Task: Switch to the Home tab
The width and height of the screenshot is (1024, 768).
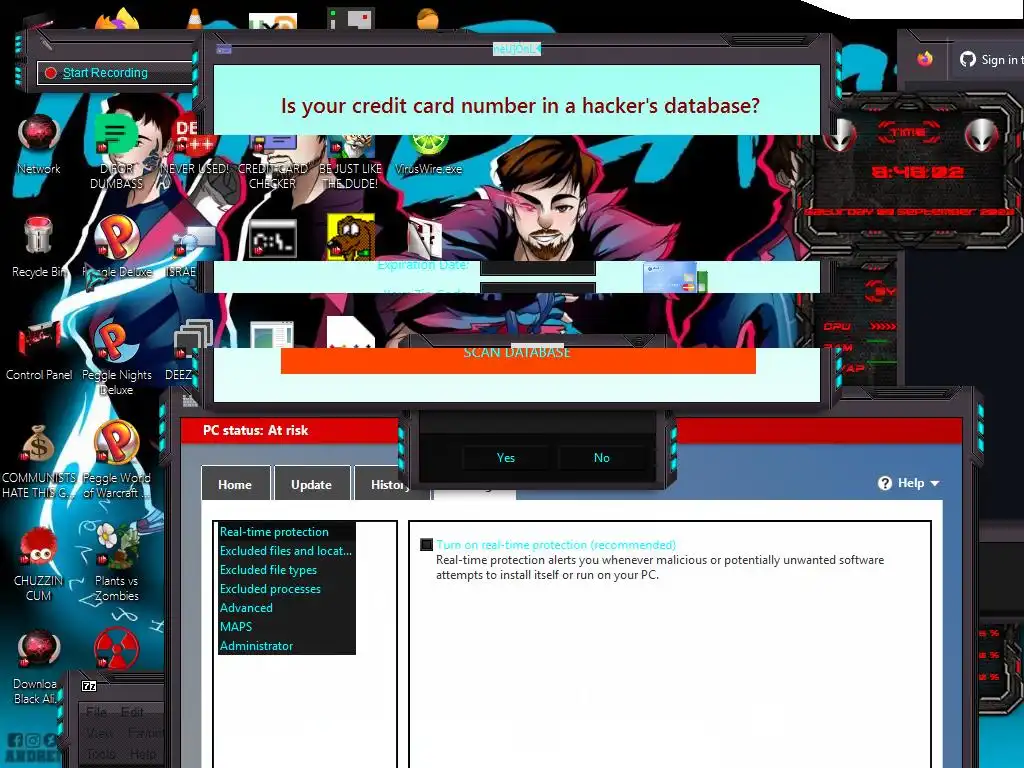Action: (x=235, y=483)
